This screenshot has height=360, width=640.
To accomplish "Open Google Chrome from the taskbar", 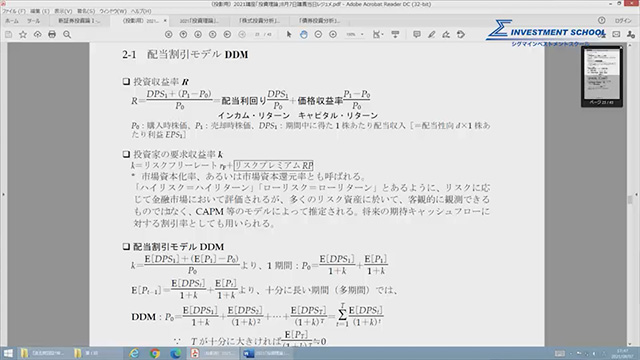I will click(155, 353).
